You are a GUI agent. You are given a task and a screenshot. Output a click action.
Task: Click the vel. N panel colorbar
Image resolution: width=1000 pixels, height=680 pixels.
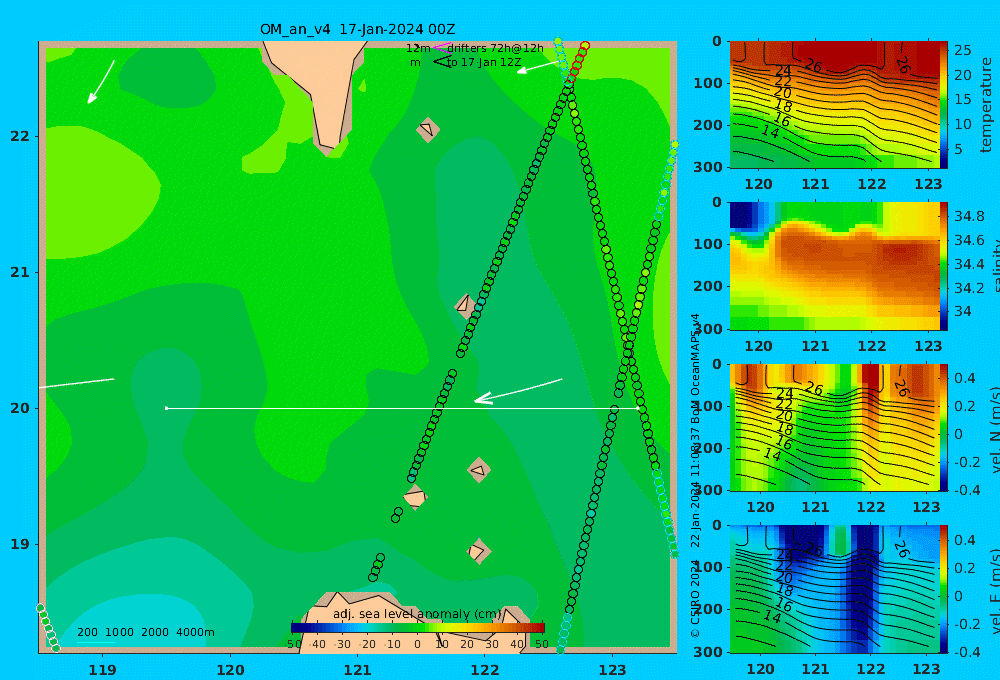click(x=944, y=427)
